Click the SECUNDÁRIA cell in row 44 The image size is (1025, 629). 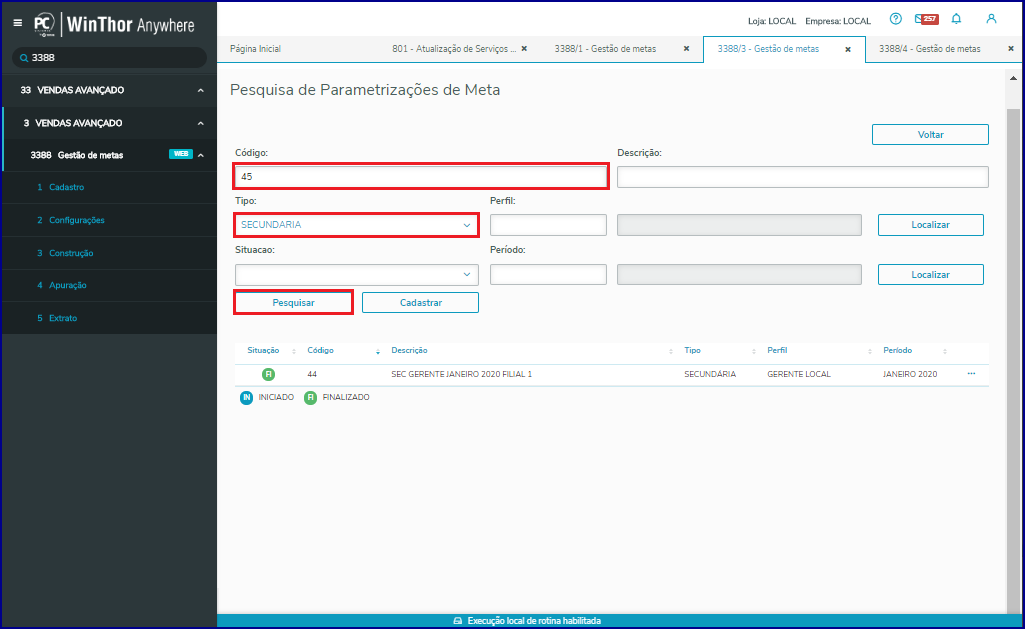[710, 375]
